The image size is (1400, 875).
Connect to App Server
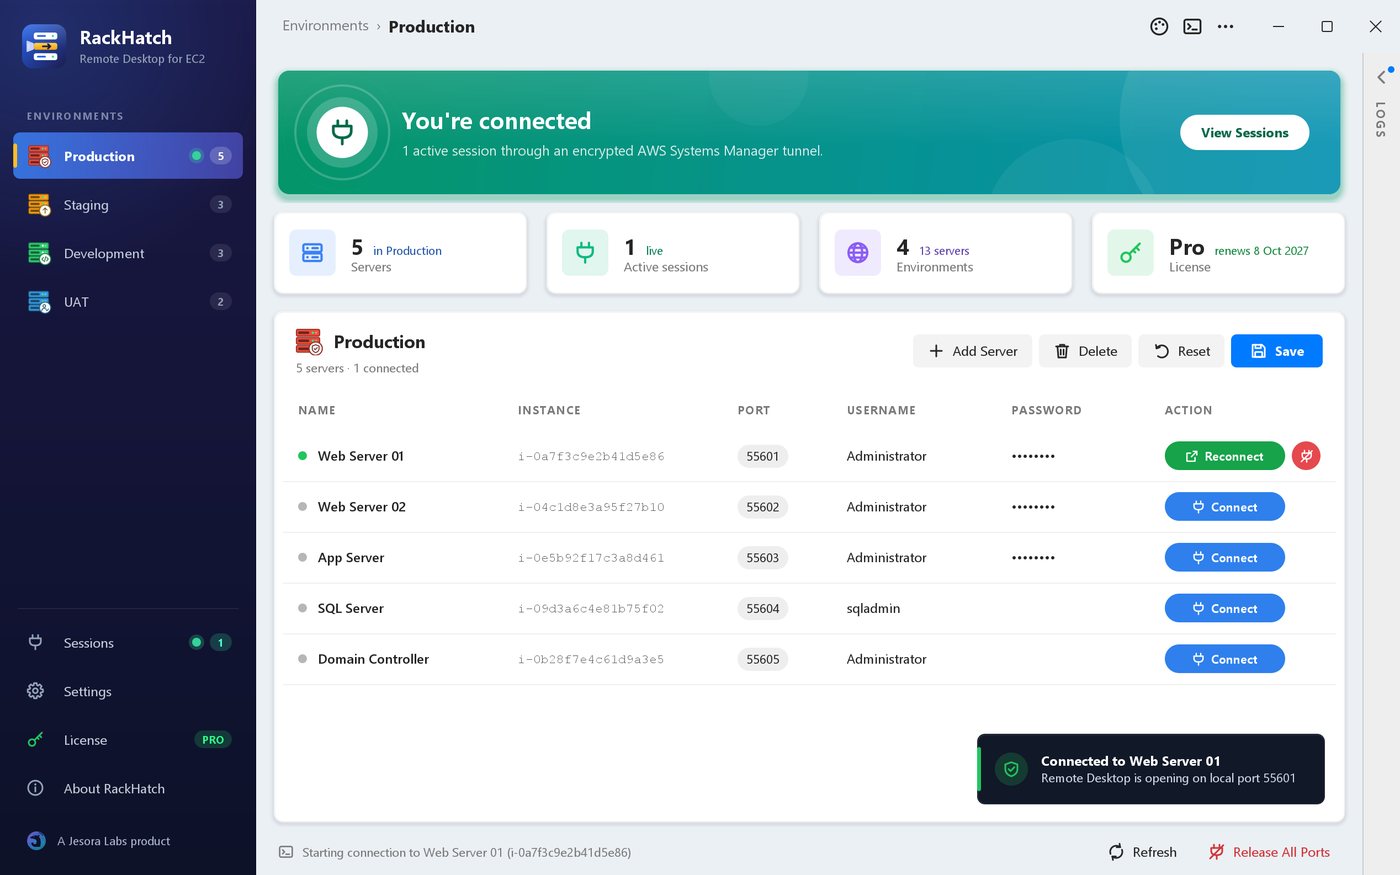(1224, 558)
